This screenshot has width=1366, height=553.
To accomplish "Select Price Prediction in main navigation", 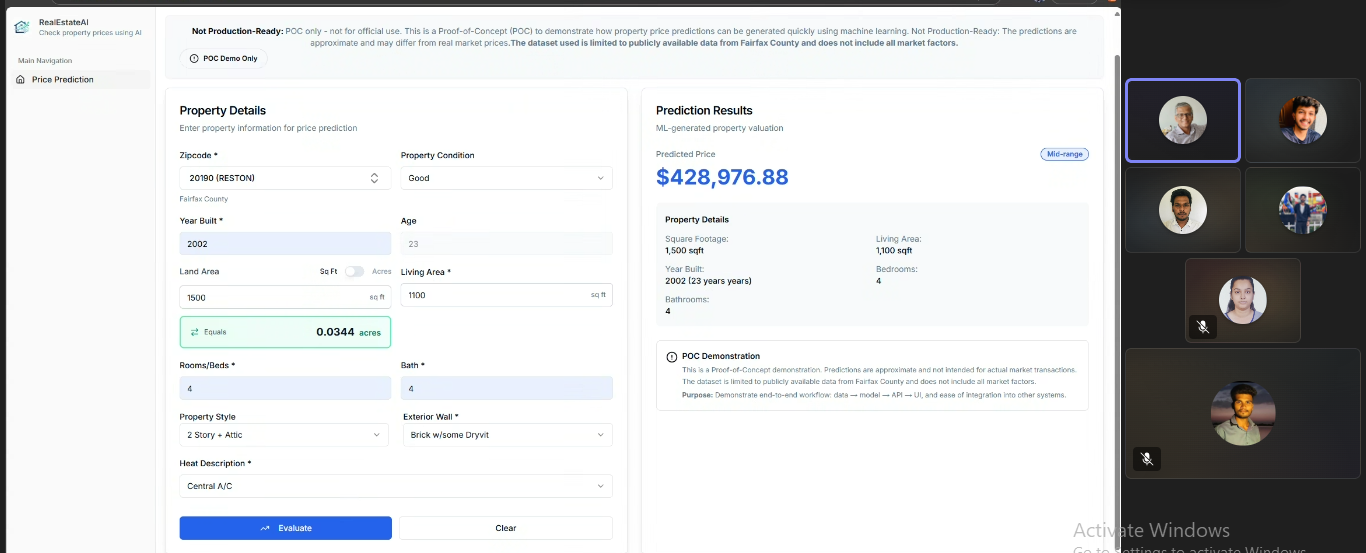I will tap(62, 80).
